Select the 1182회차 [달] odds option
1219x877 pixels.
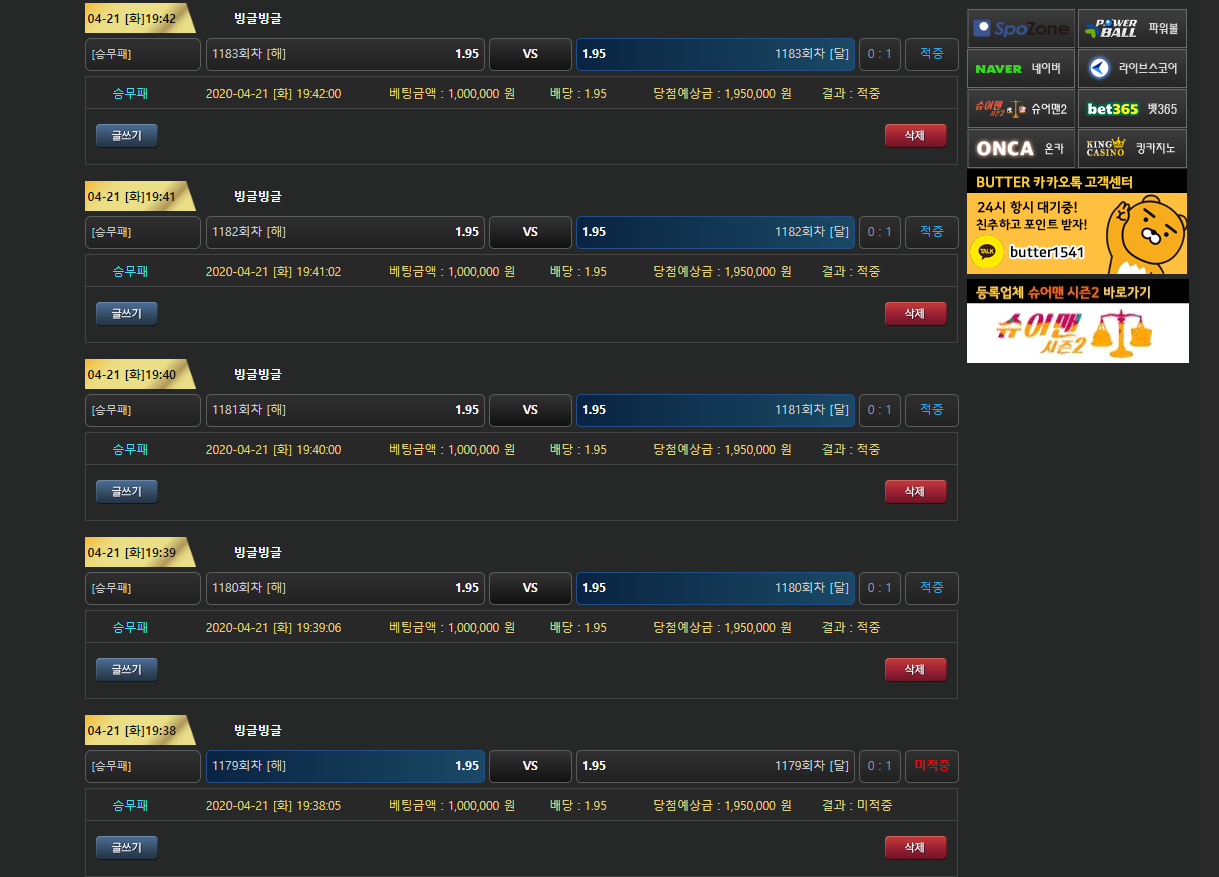click(x=715, y=232)
